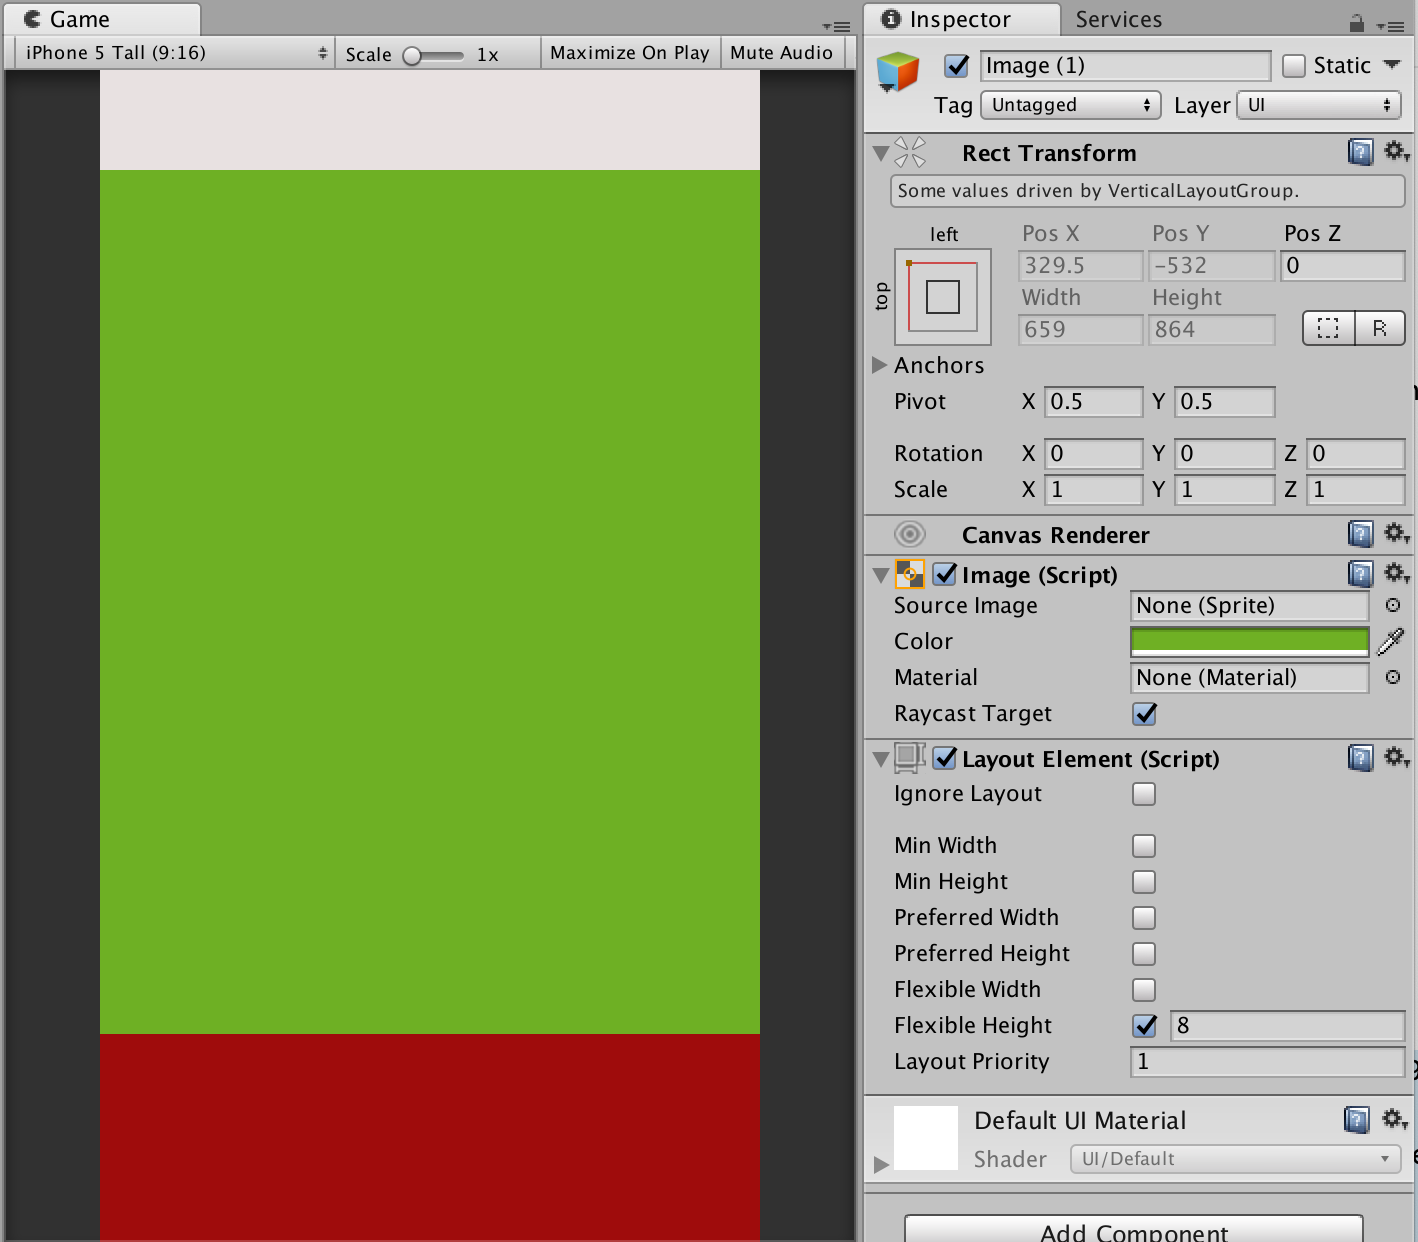This screenshot has height=1242, width=1418.
Task: Click the Flexible Height value field
Action: (1287, 1026)
